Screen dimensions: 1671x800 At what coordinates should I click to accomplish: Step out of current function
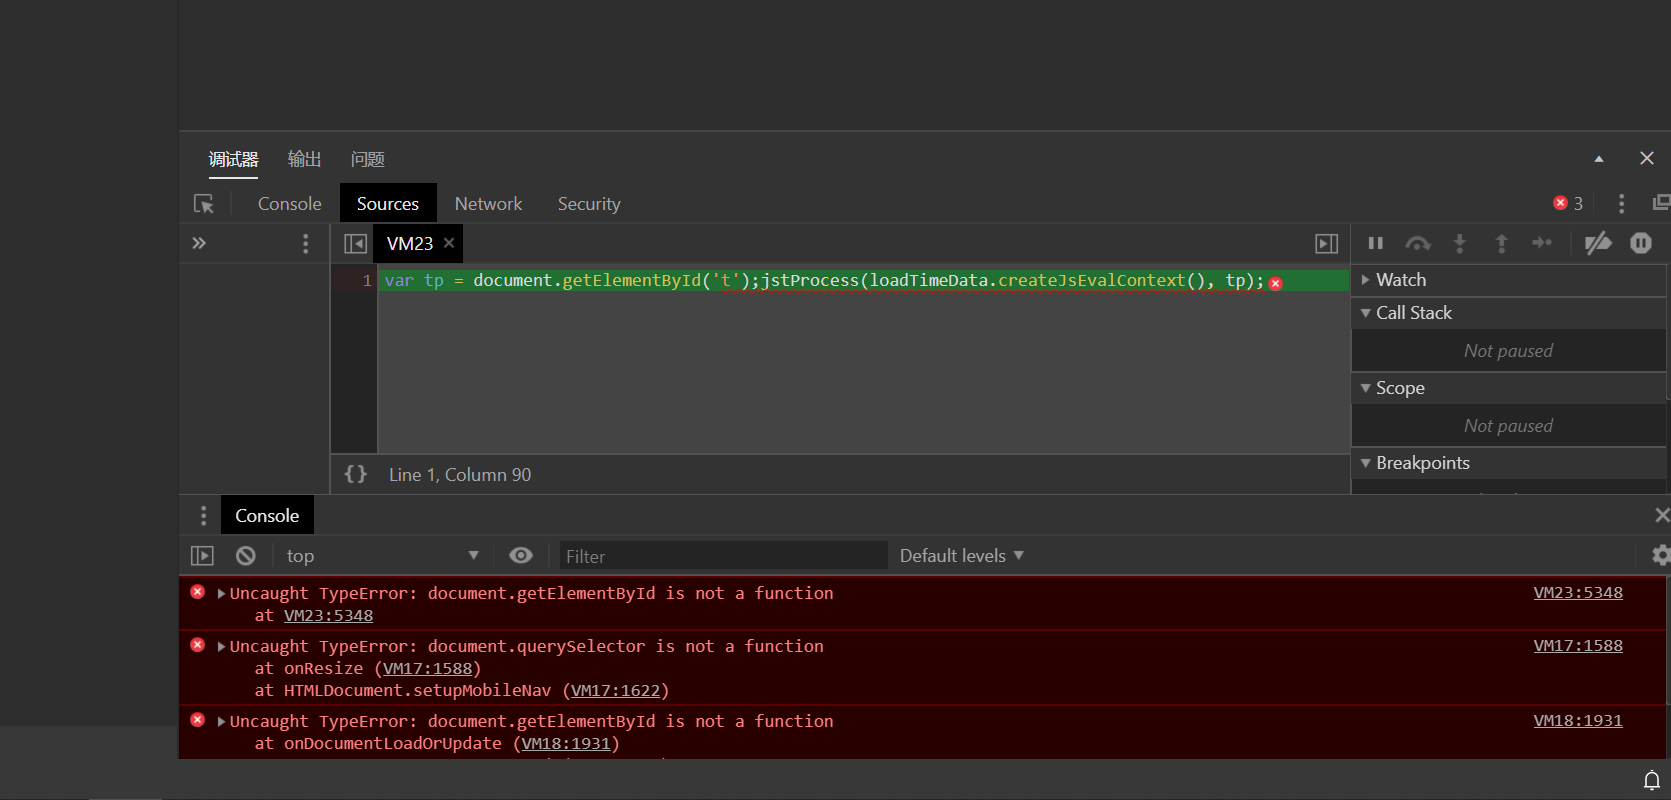click(x=1501, y=243)
